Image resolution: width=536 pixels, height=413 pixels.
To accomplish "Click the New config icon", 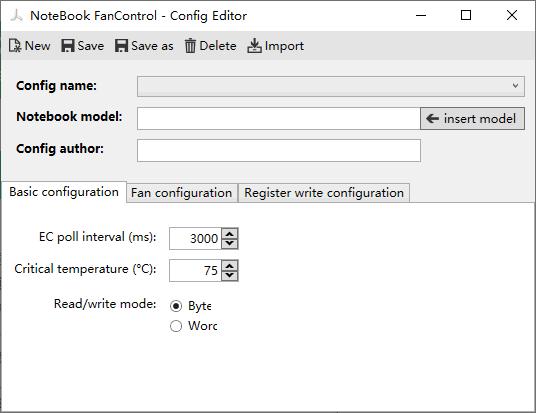I will [15, 46].
